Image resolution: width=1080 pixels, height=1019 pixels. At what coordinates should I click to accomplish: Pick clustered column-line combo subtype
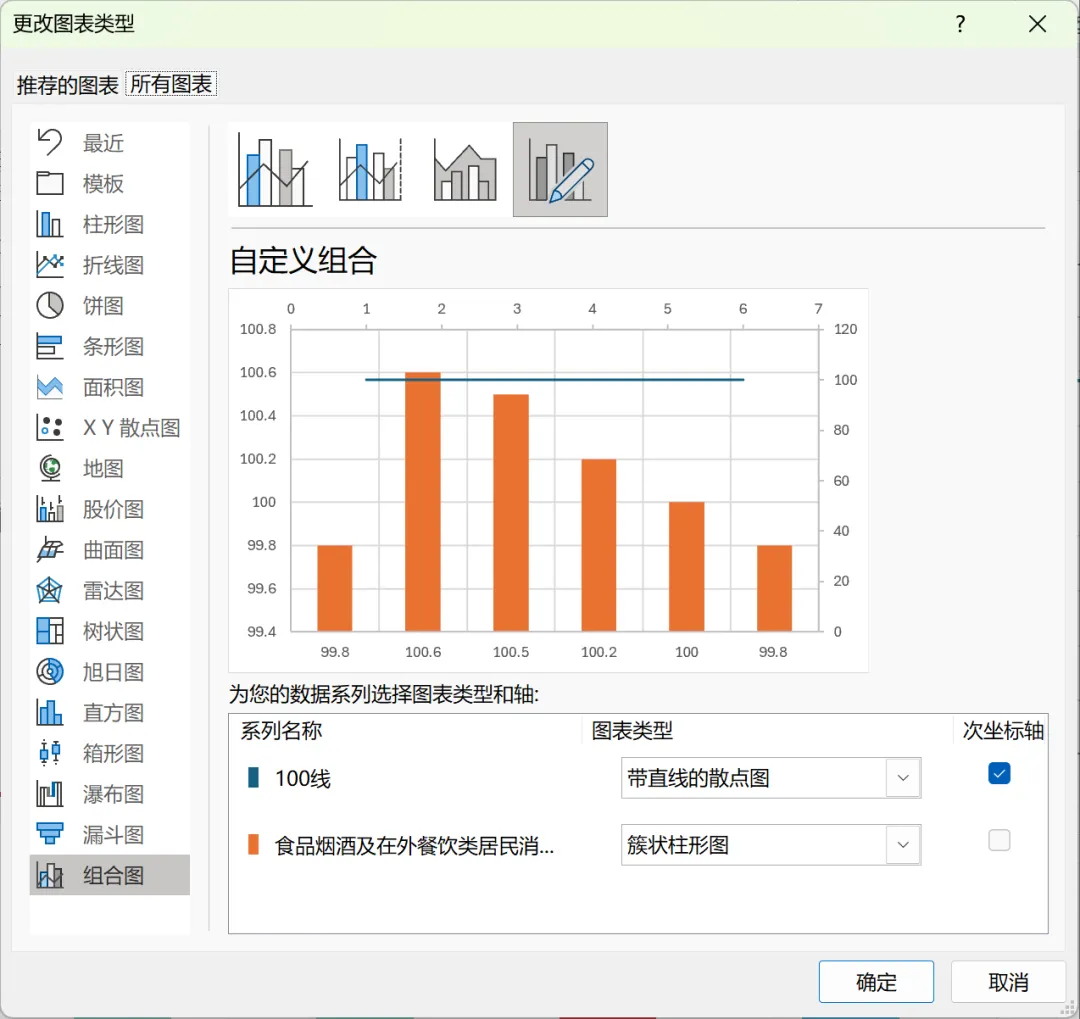point(275,169)
